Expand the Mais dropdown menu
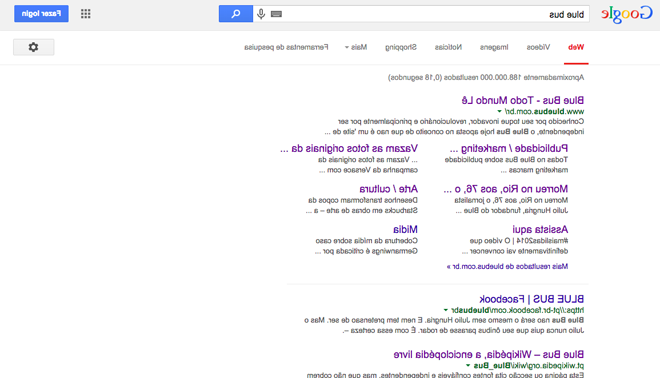This screenshot has width=660, height=378. pyautogui.click(x=356, y=47)
